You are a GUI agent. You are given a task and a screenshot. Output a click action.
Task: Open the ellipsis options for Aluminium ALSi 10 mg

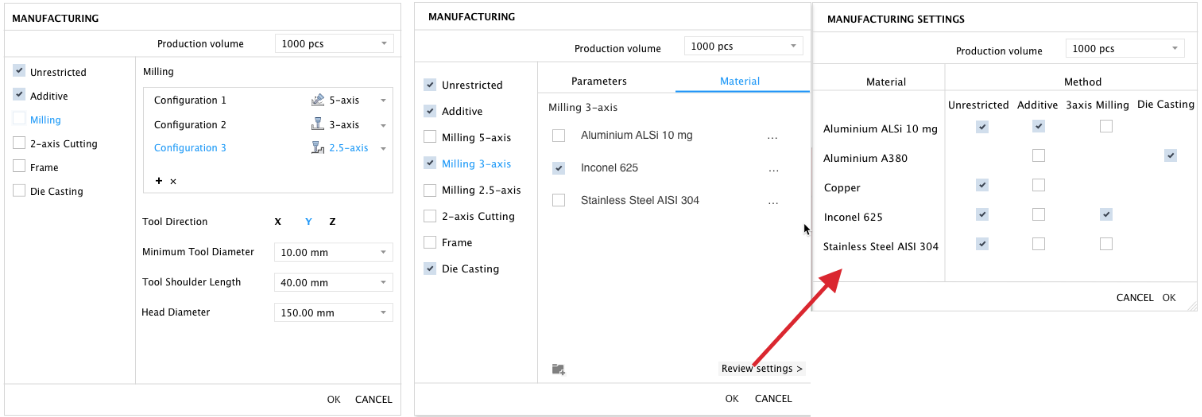coord(772,136)
